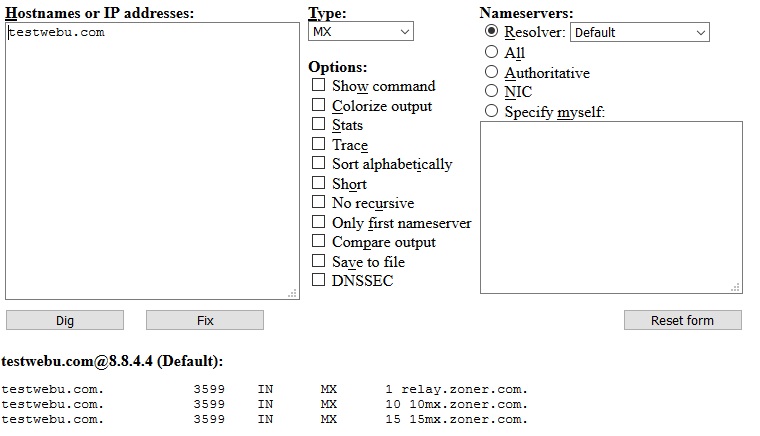The height and width of the screenshot is (436, 760).
Task: Choose the Authoritative radio option
Action: [x=491, y=72]
